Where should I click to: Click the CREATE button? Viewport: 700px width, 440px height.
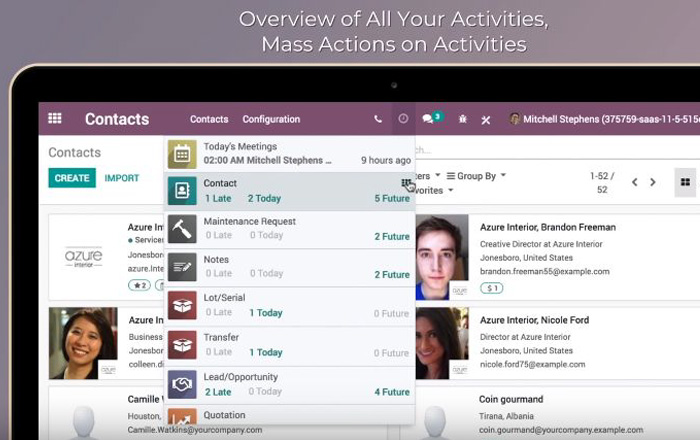(x=72, y=178)
